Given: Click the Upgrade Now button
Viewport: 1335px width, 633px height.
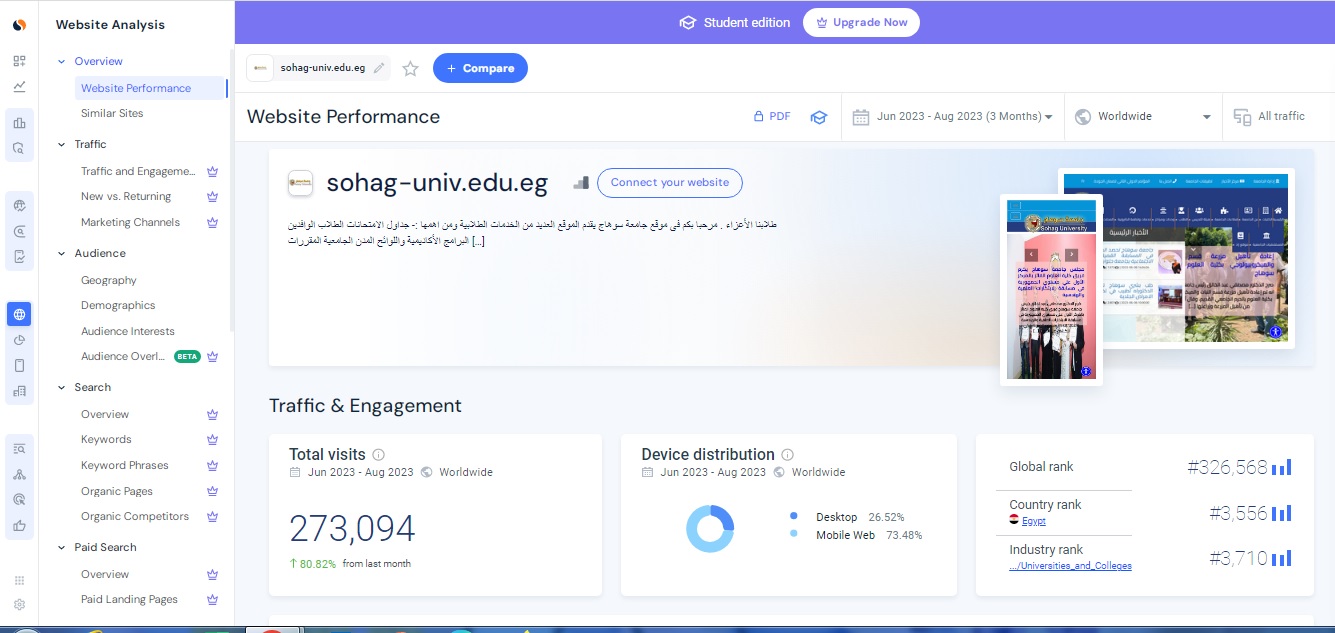Looking at the screenshot, I should coord(861,22).
